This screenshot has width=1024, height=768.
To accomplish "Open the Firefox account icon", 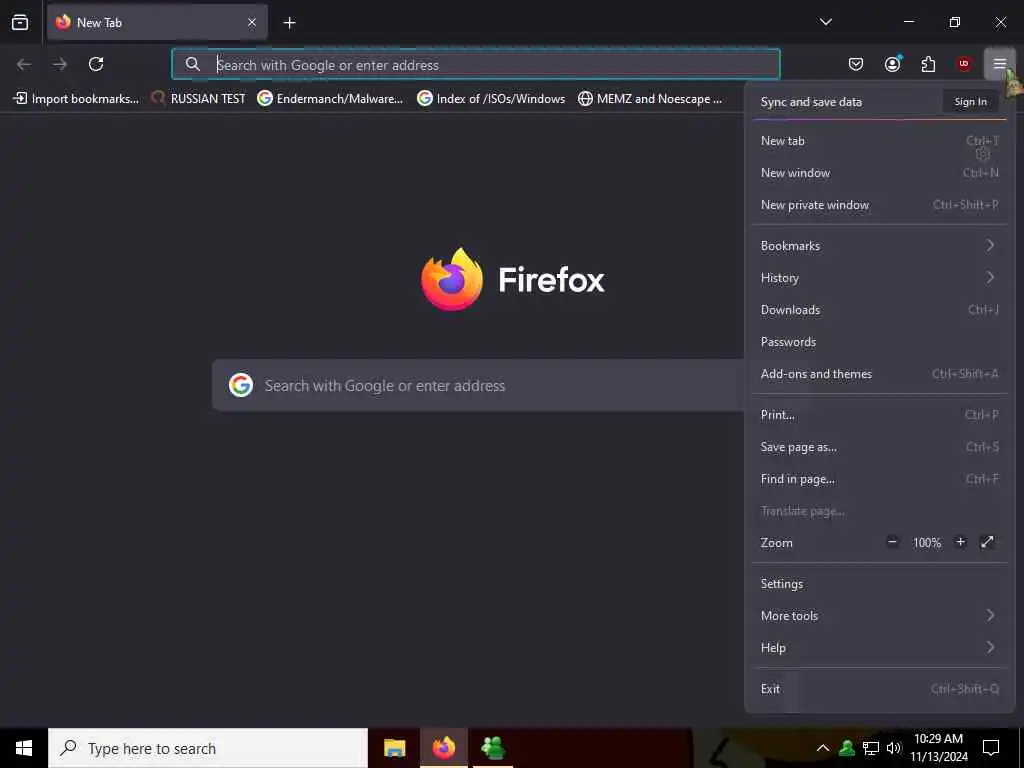I will [x=892, y=64].
